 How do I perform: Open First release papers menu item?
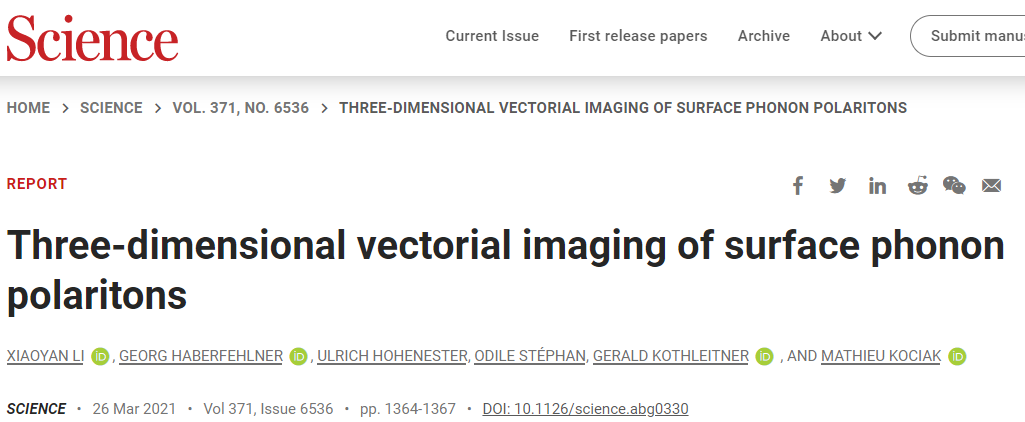coord(638,36)
